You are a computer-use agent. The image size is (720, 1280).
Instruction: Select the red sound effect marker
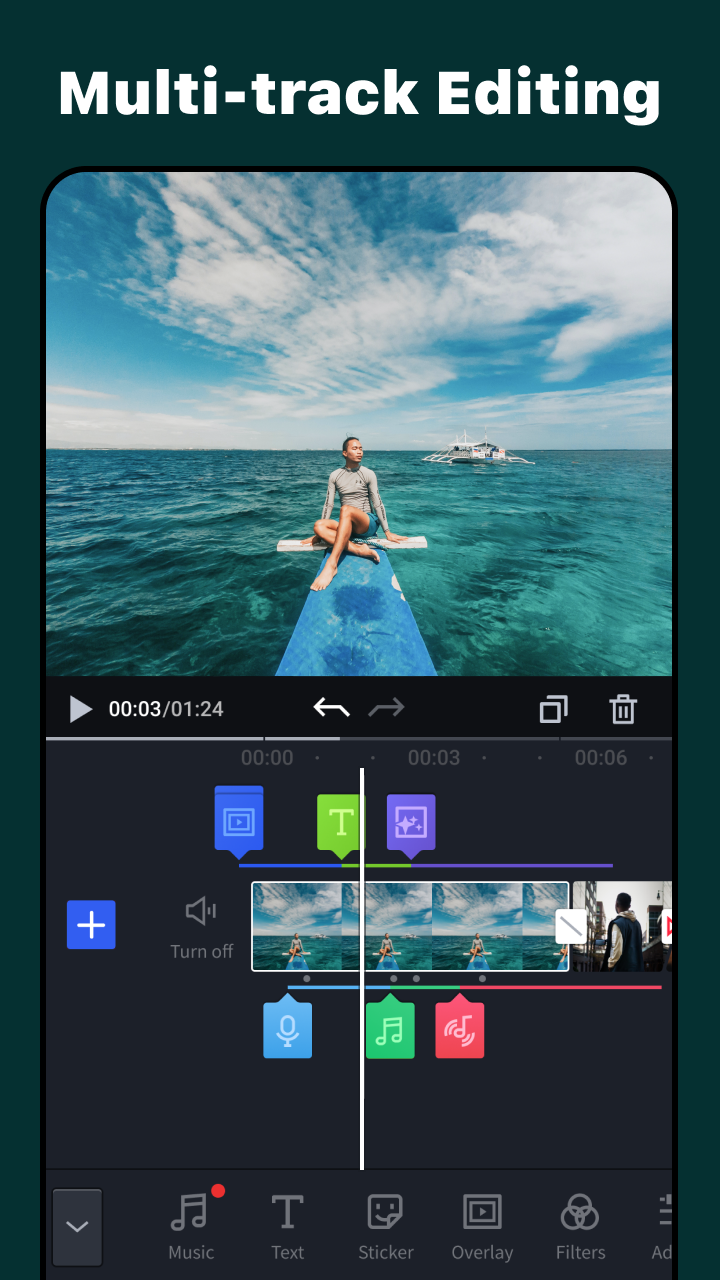[460, 1030]
